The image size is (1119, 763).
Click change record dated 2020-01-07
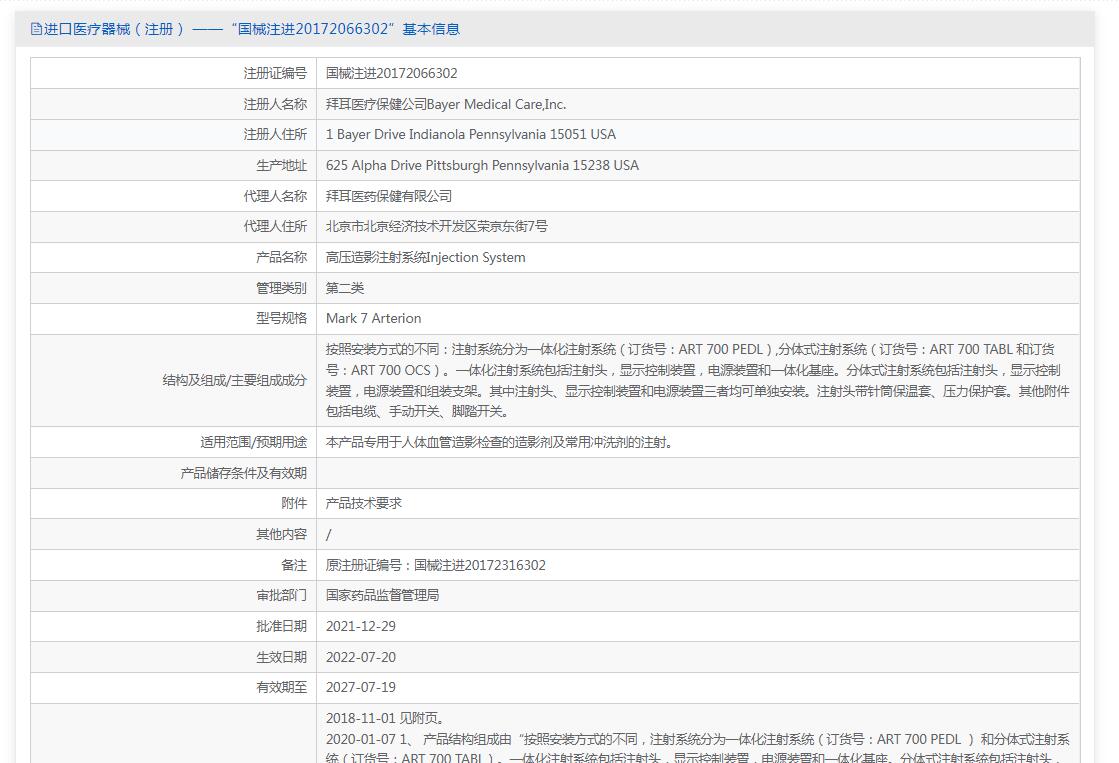(697, 748)
